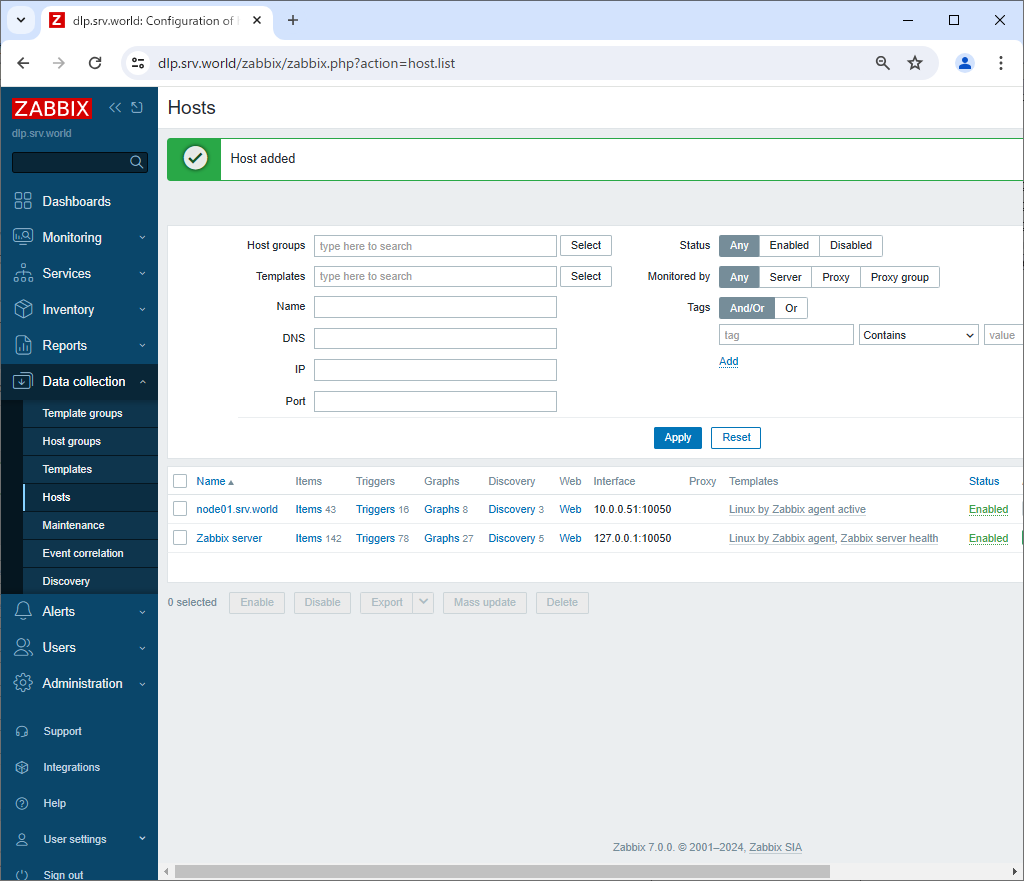Screen dimensions: 1024x881
Task: Open the Chrome profile avatar
Action: tap(965, 63)
